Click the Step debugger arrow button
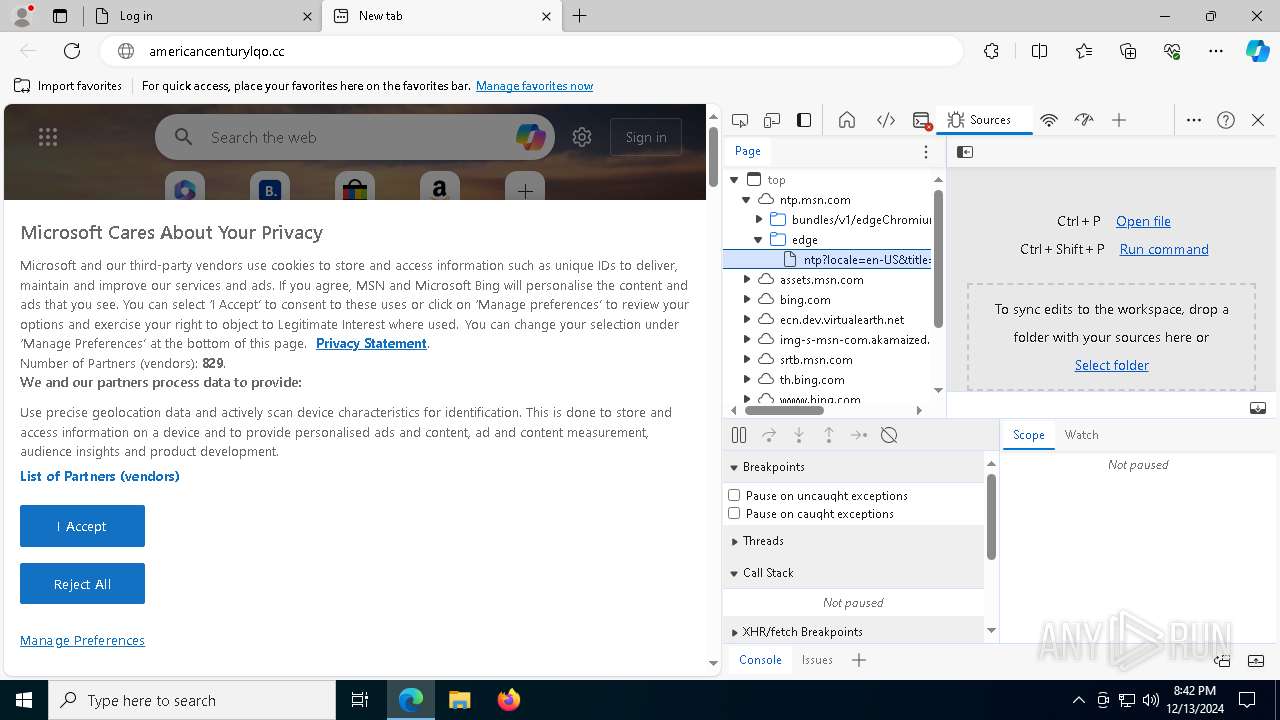The image size is (1280, 720). [859, 435]
